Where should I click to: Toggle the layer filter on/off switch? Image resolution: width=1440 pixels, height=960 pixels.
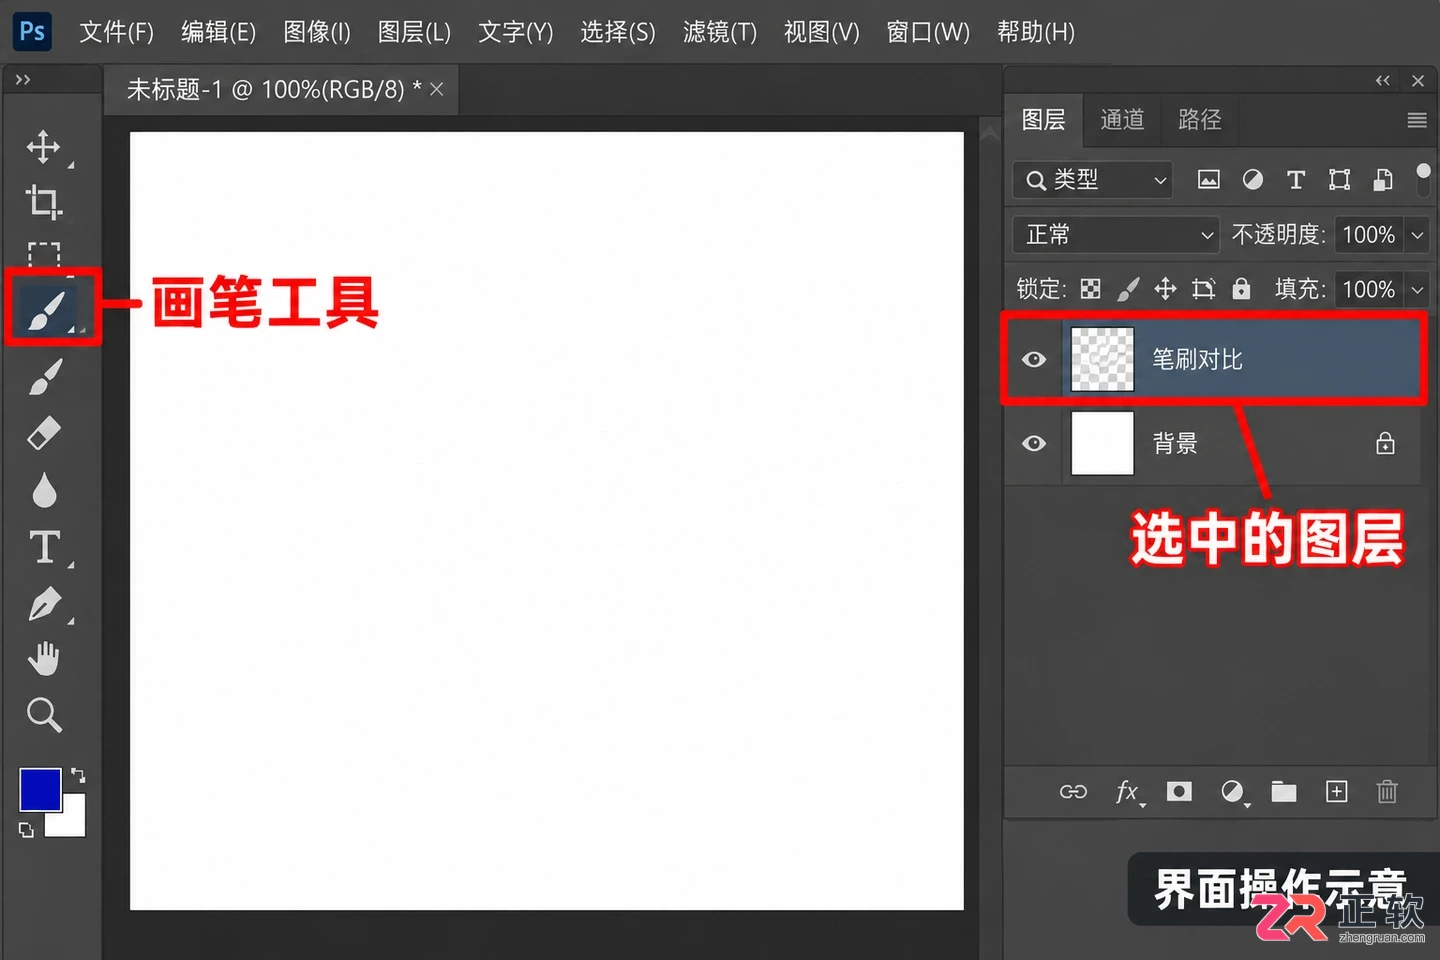1423,178
